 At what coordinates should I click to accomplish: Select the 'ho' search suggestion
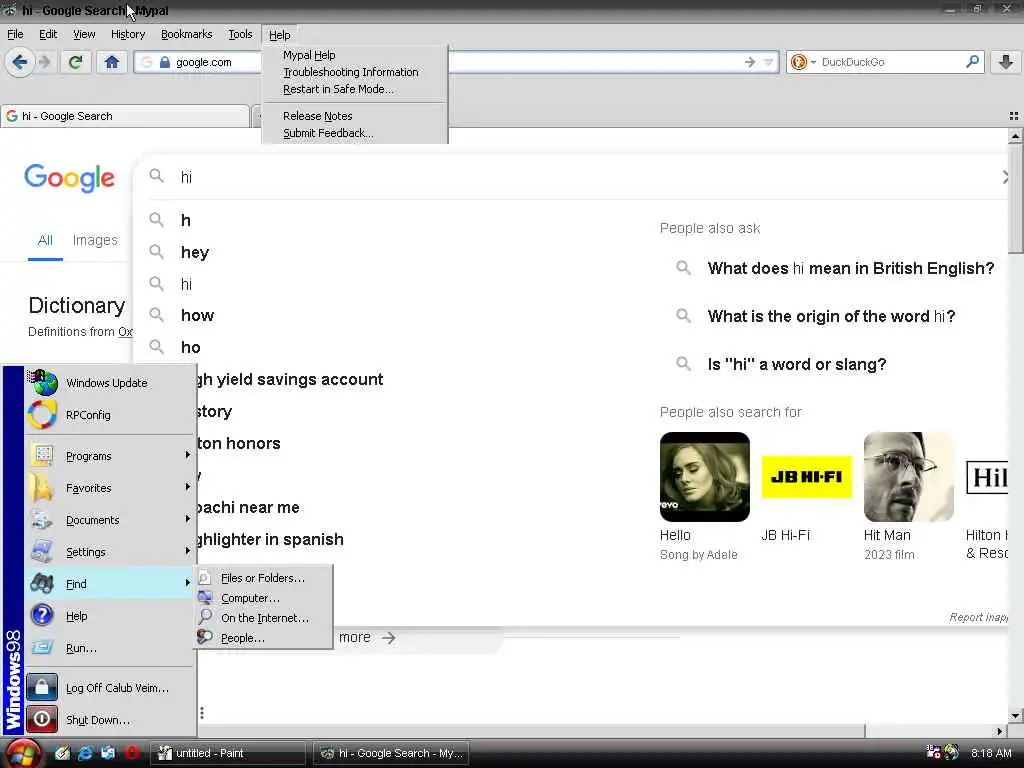tap(191, 347)
